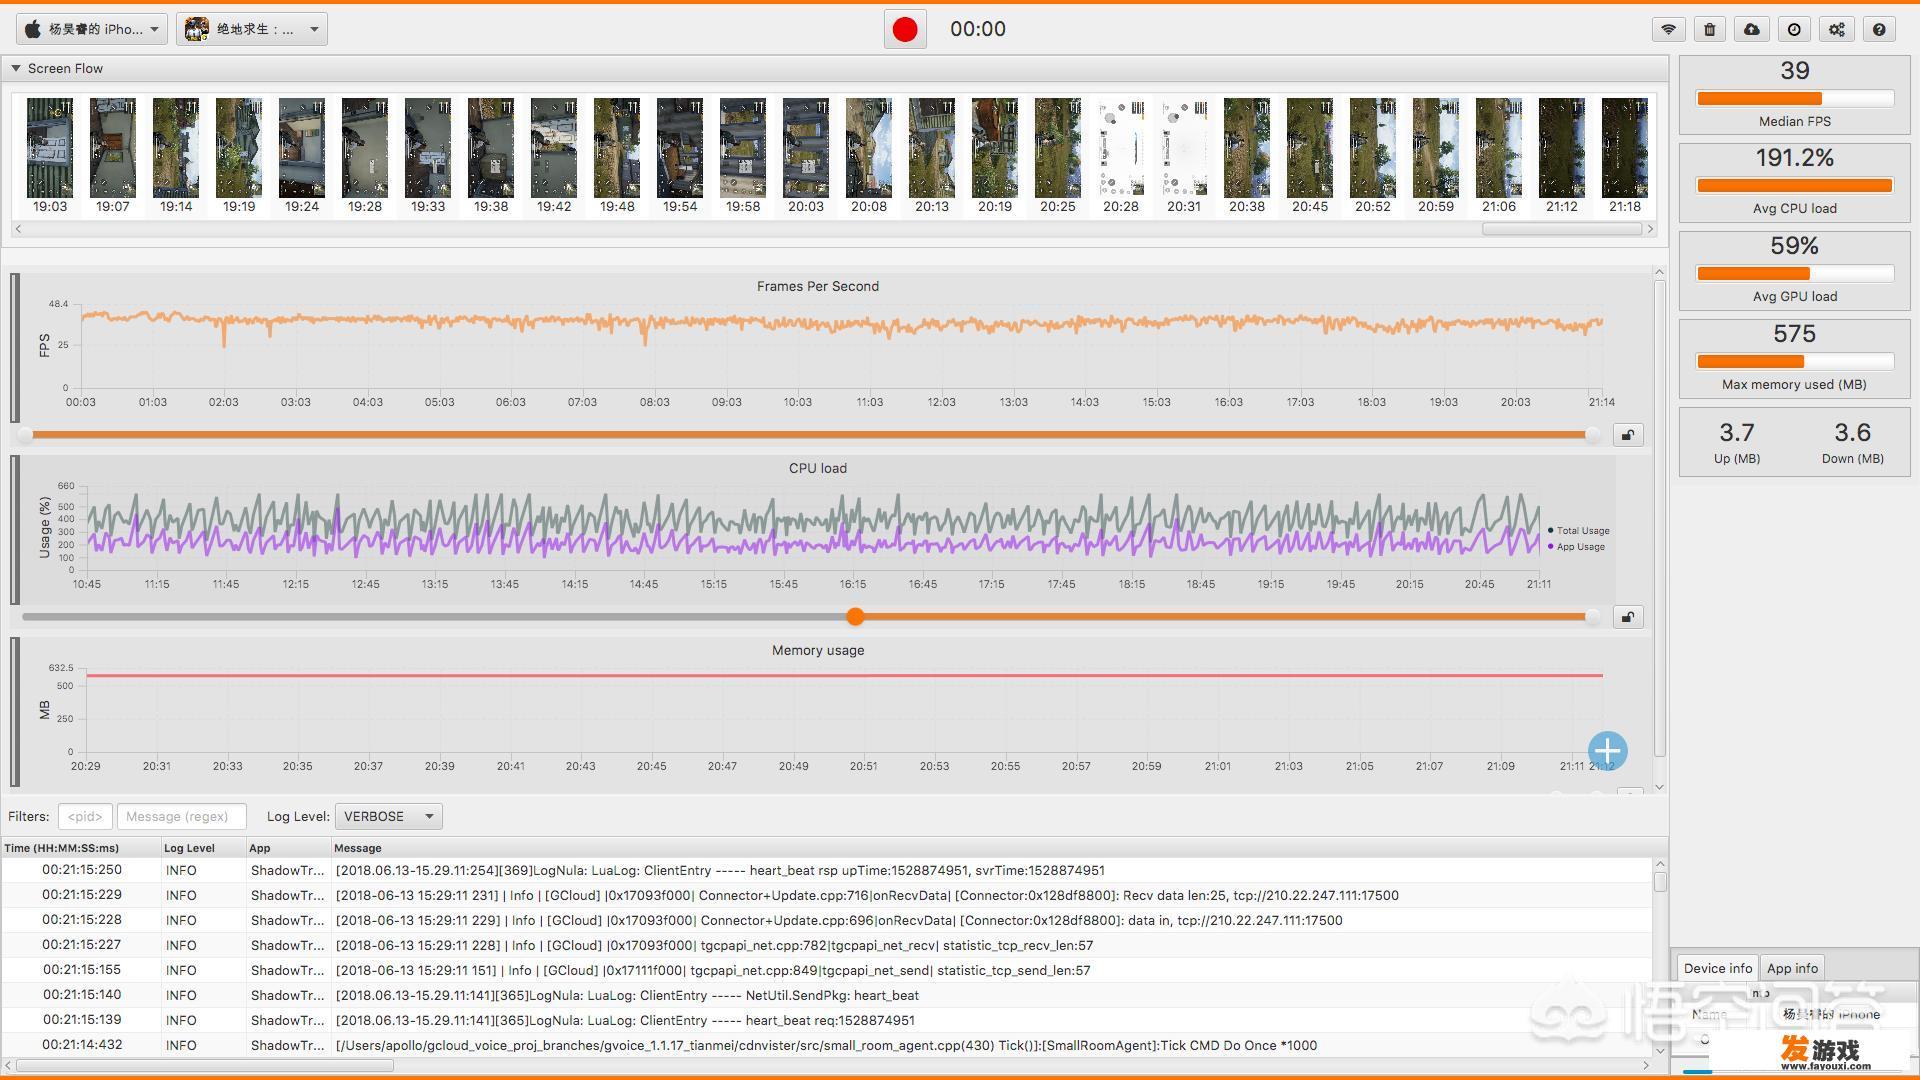Open the Log Level VERBOSE dropdown

point(388,816)
